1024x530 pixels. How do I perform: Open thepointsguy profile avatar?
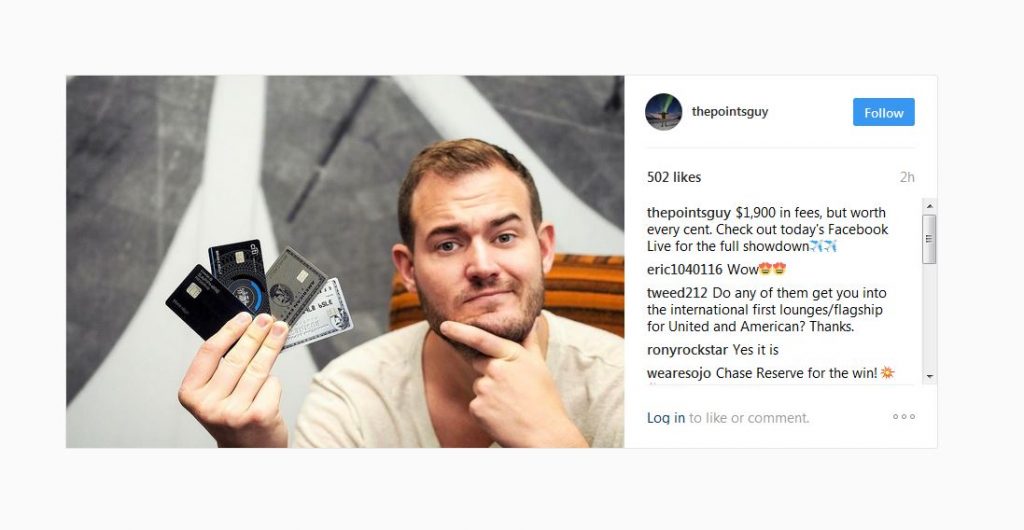[664, 112]
